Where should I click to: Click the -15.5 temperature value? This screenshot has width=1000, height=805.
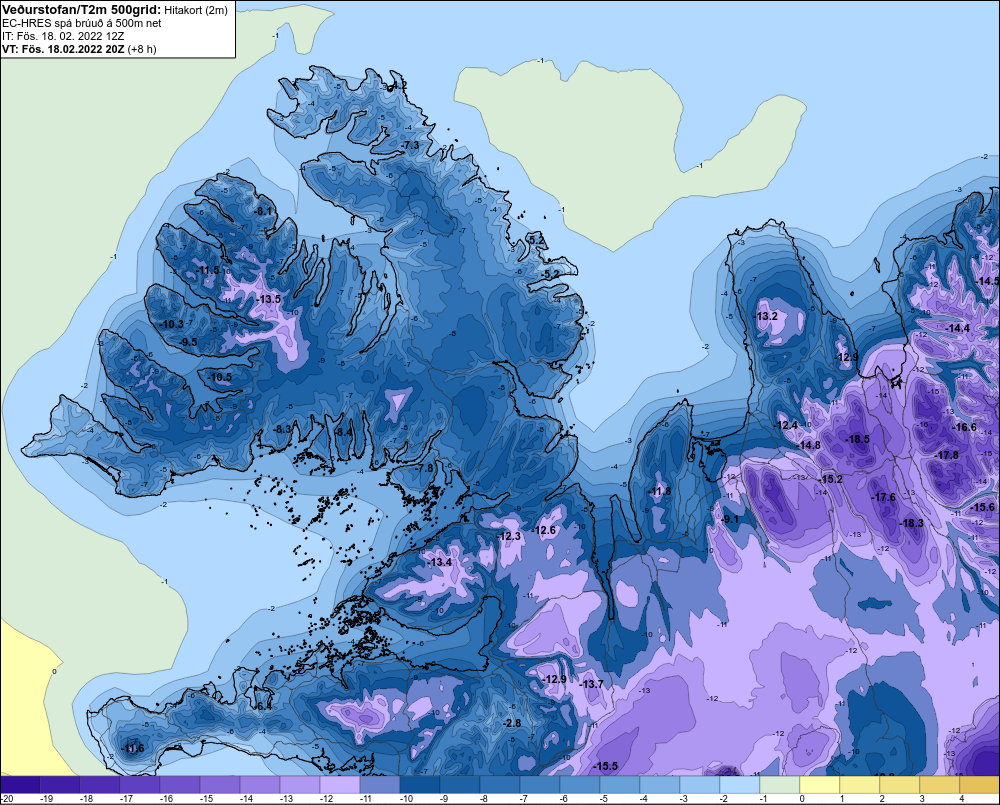pos(605,766)
